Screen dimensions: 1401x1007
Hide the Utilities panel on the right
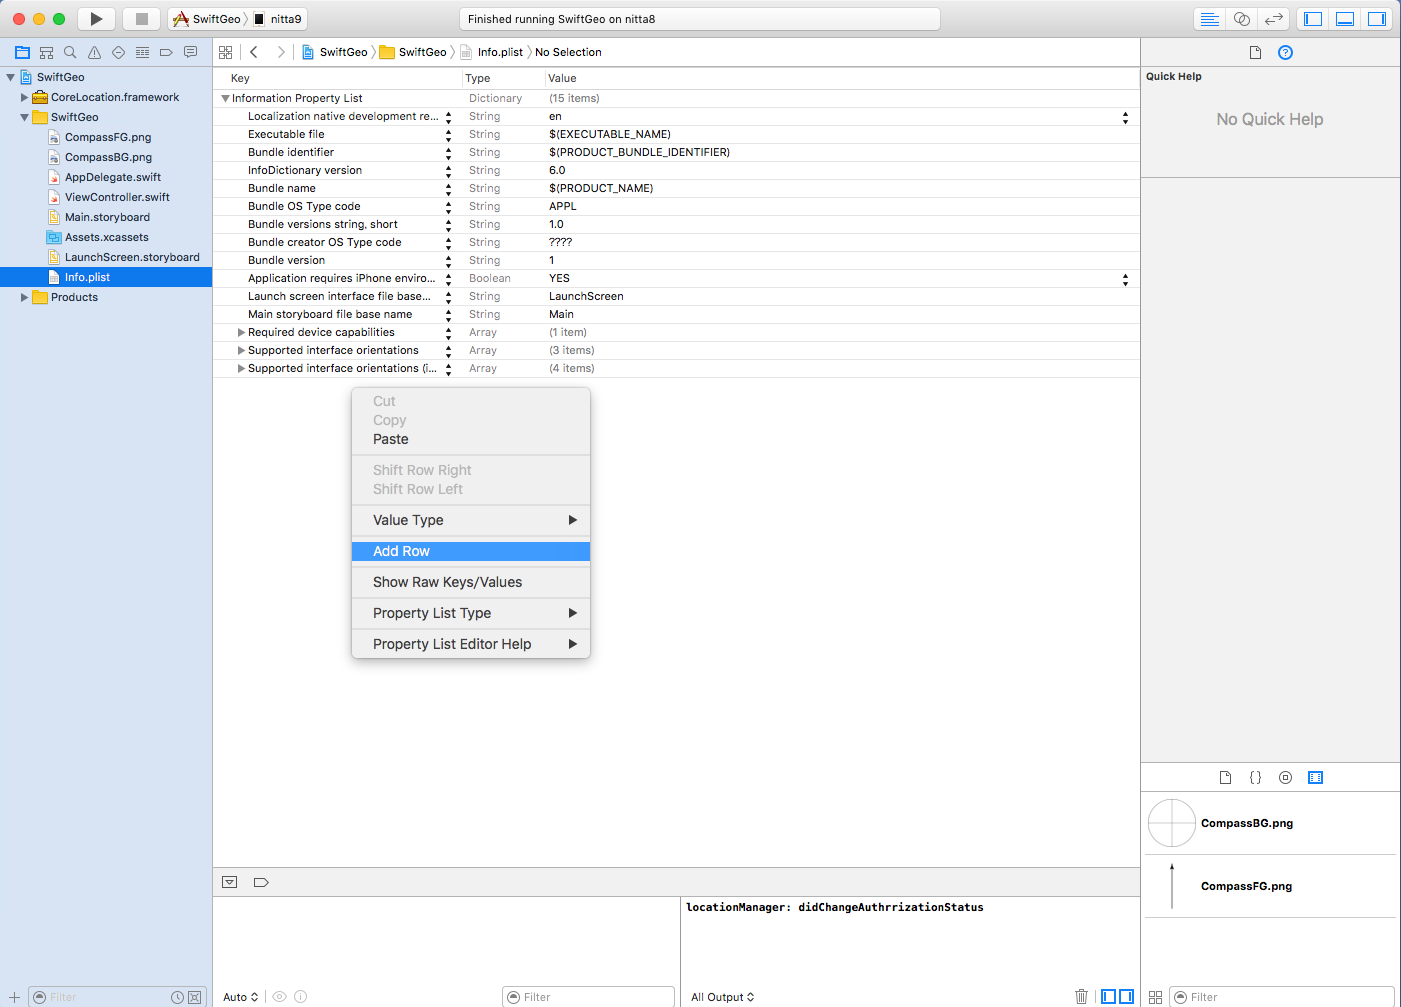1377,19
